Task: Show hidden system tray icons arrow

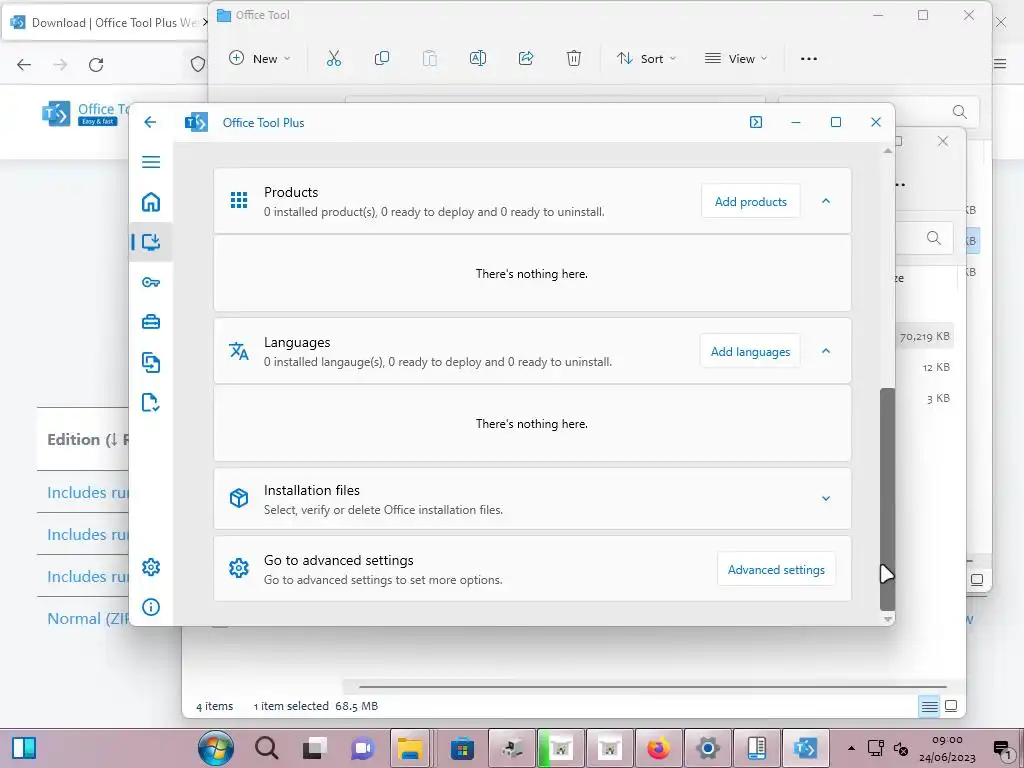Action: coord(851,748)
